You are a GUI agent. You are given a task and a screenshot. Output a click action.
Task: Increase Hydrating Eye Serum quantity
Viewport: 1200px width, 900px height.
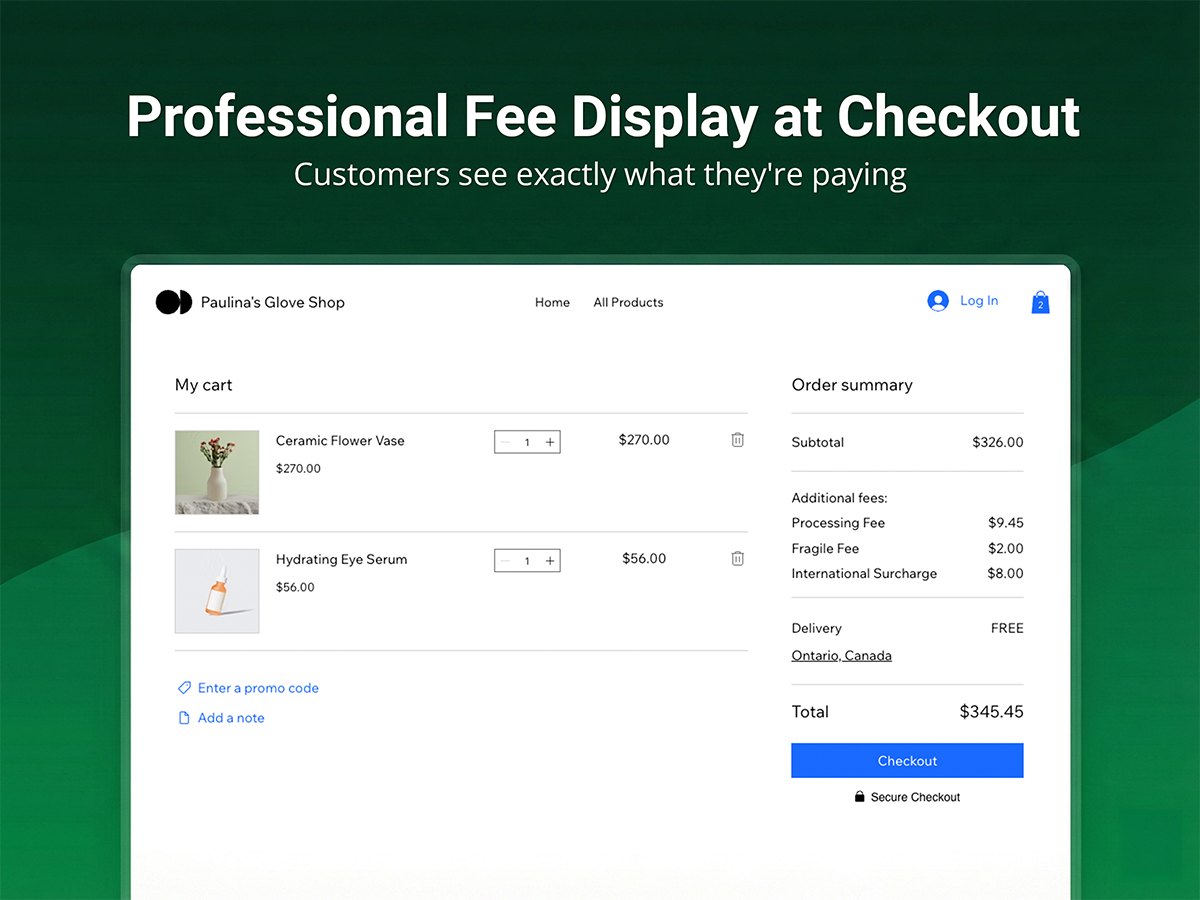549,561
